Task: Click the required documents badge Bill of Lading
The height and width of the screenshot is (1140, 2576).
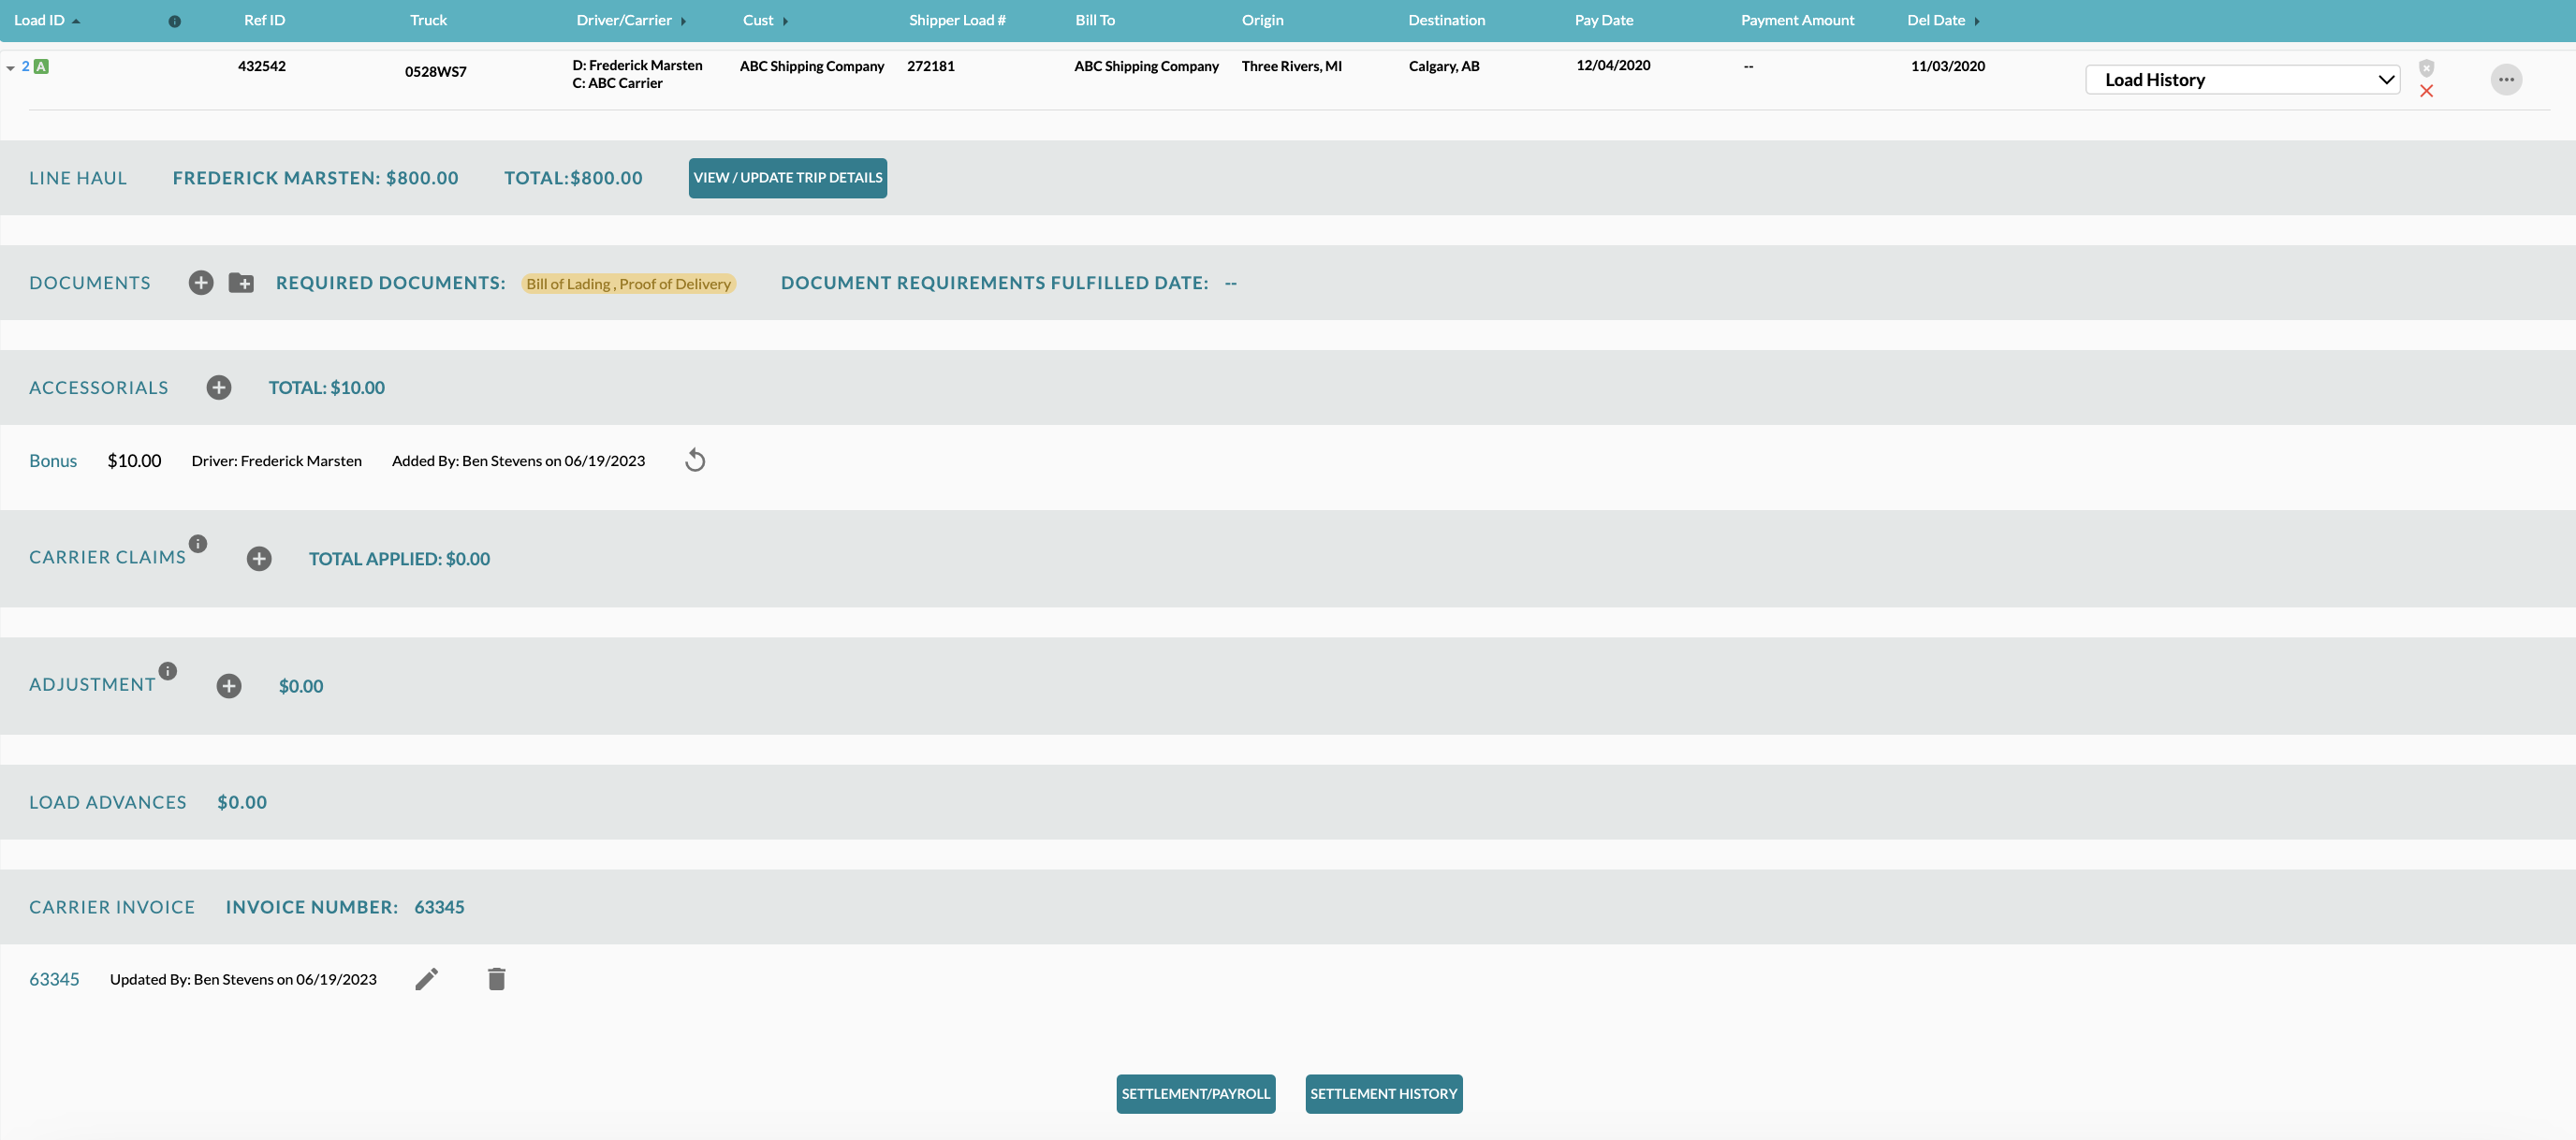Action: tap(629, 284)
